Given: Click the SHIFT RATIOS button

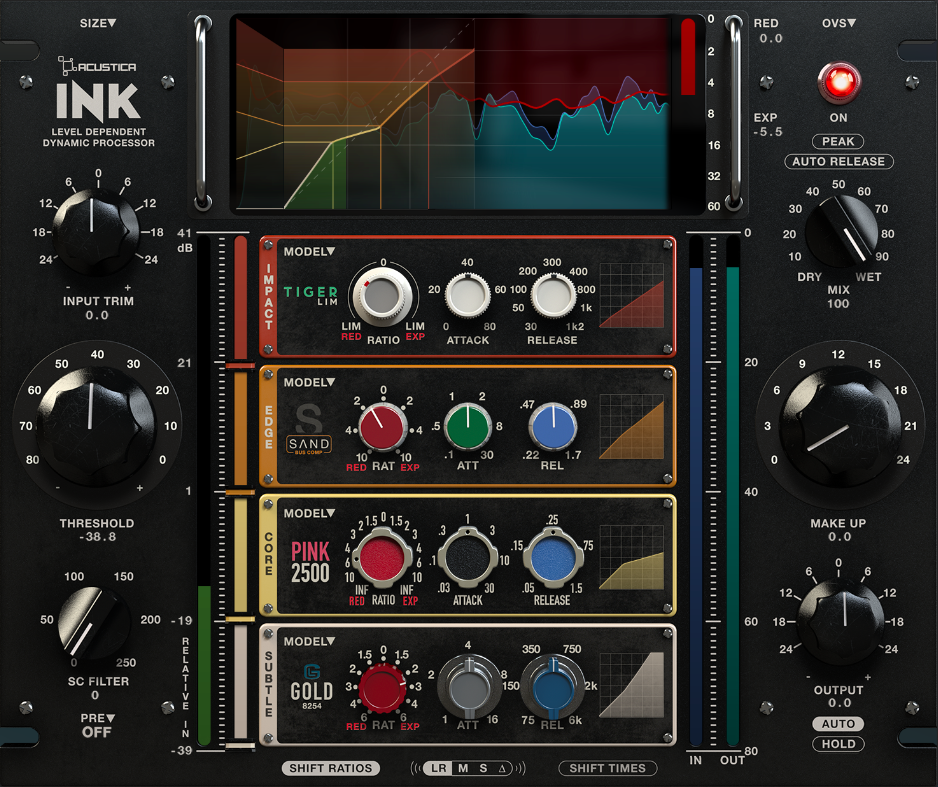Looking at the screenshot, I should [x=331, y=768].
